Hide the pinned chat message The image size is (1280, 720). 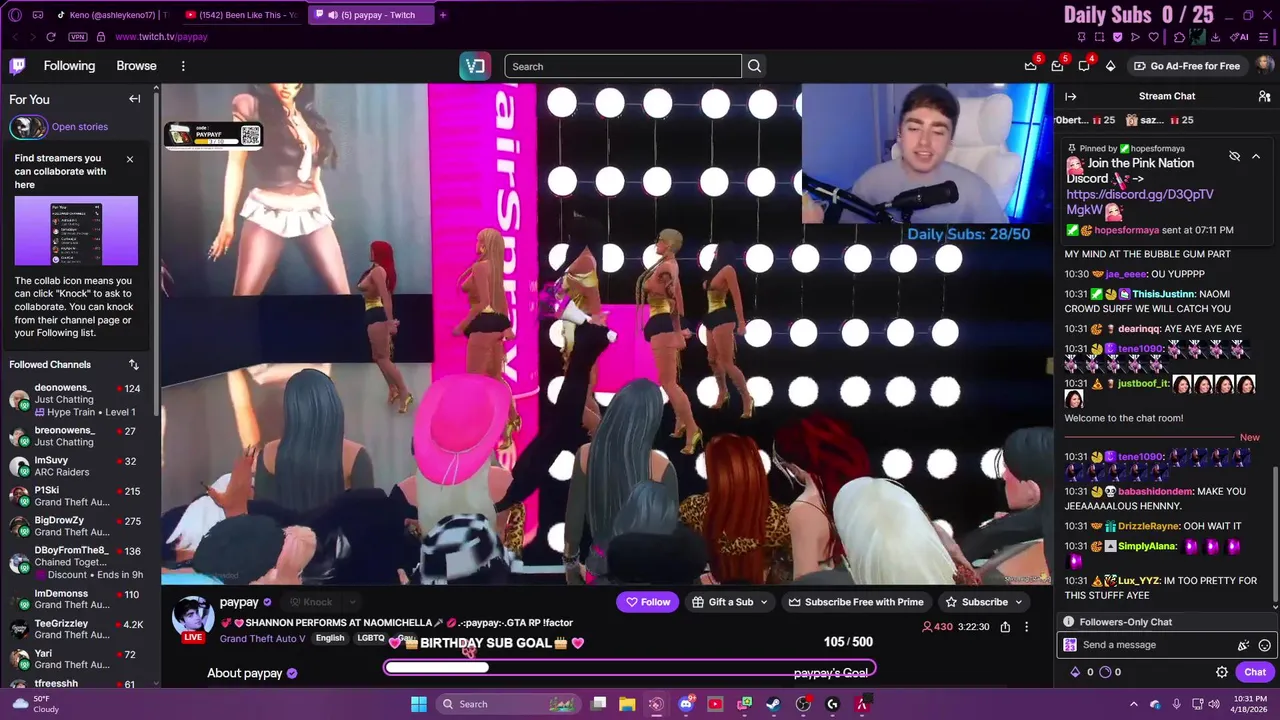(1234, 157)
